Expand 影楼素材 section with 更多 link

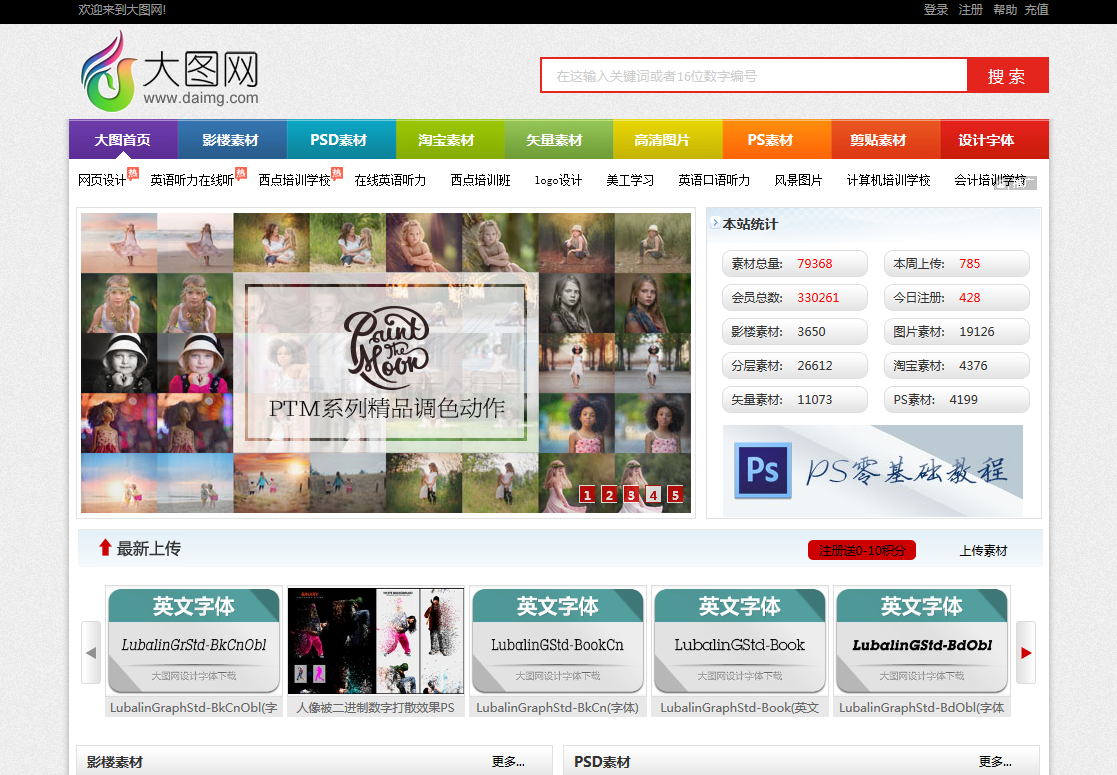pos(508,762)
